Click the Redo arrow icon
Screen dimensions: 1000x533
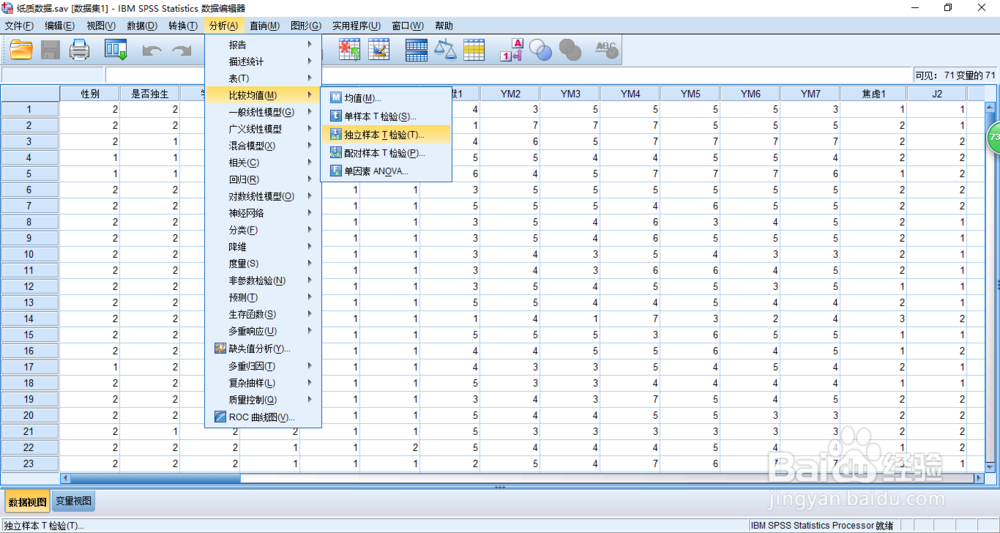click(182, 50)
